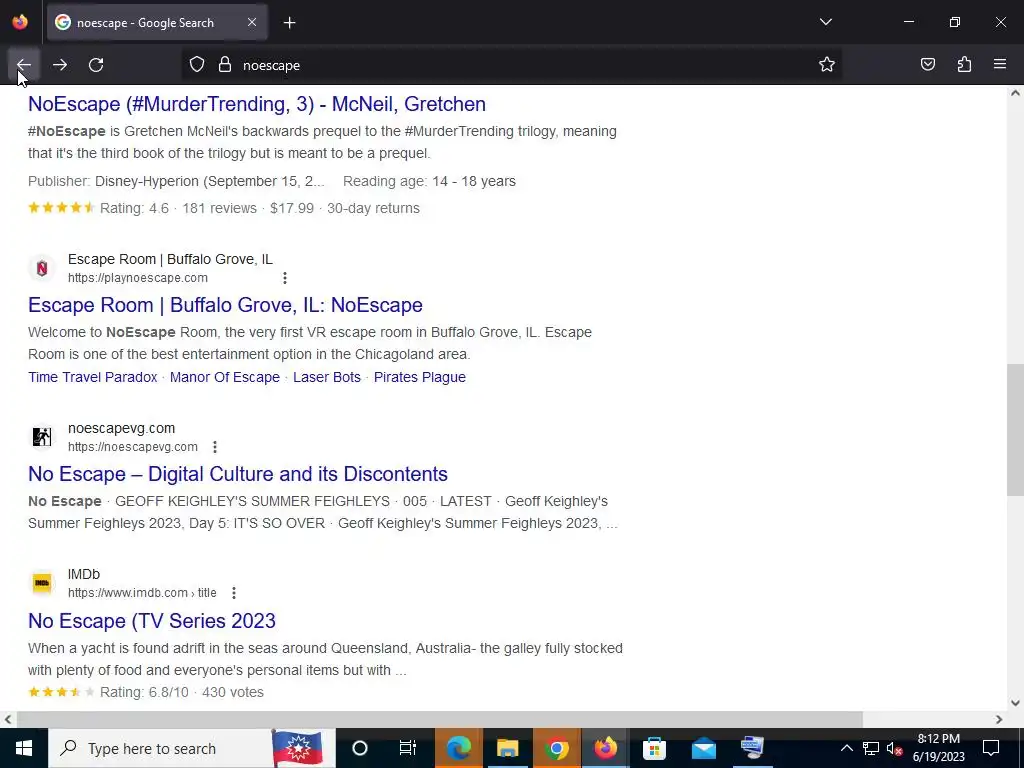Image resolution: width=1024 pixels, height=768 pixels.
Task: Click the horizontal scrollbar thumb
Action: pos(440,720)
